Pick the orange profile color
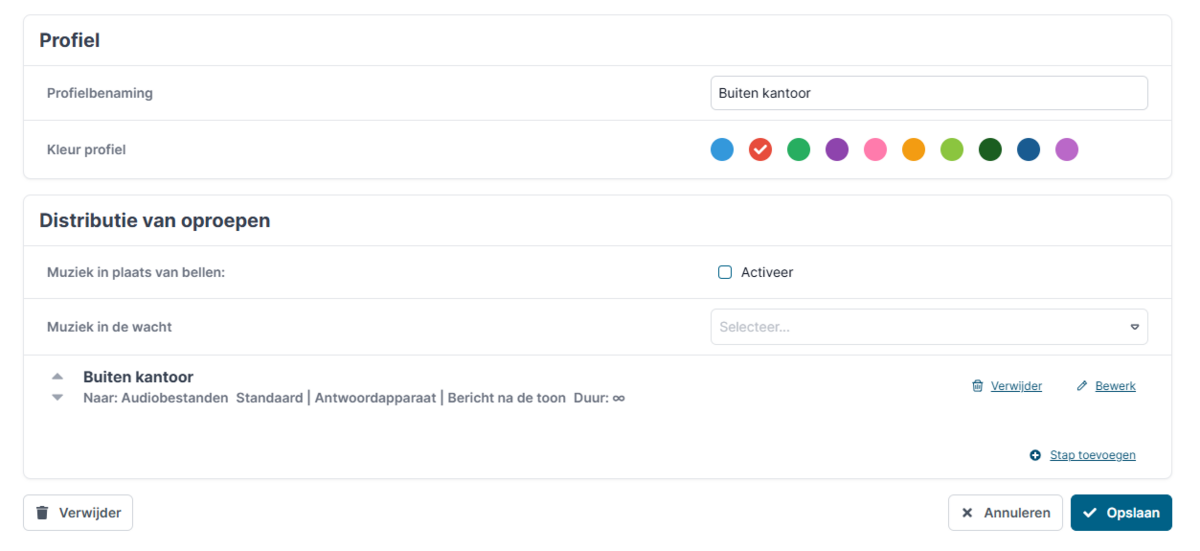Image resolution: width=1200 pixels, height=551 pixels. point(913,150)
